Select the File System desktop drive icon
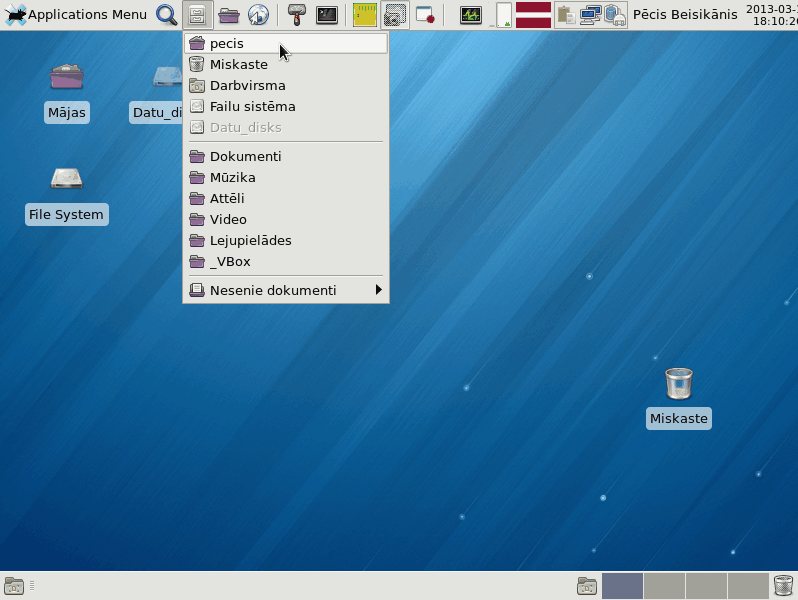798x600 pixels. point(67,179)
